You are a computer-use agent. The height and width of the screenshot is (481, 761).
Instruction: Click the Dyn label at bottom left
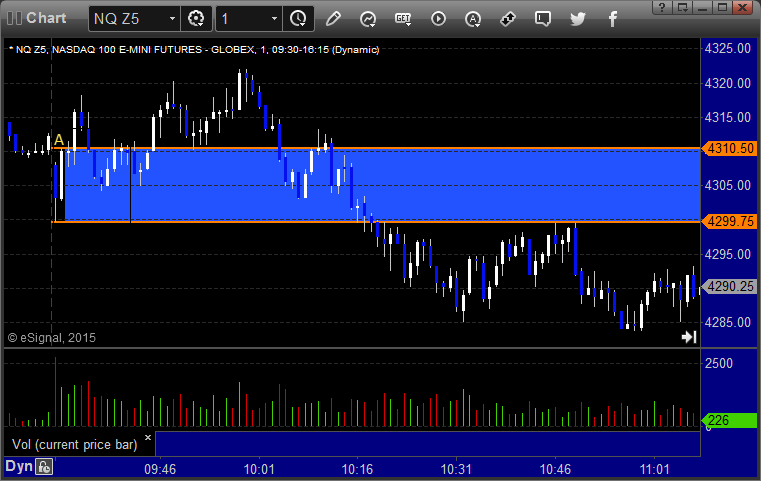pyautogui.click(x=19, y=466)
